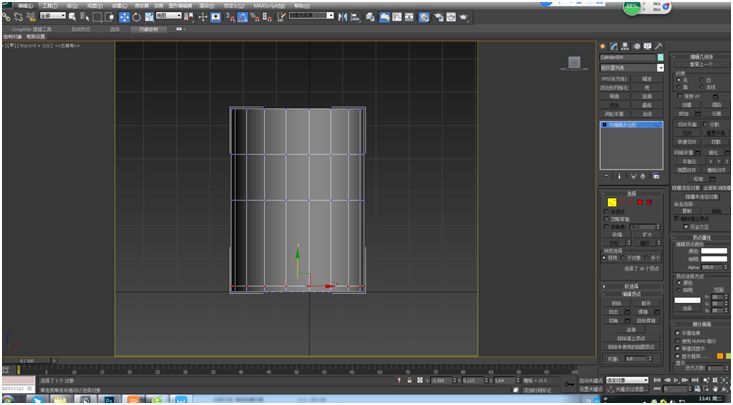Image resolution: width=733 pixels, height=405 pixels.
Task: Toggle the 3D Snaps icon
Action: [x=230, y=17]
